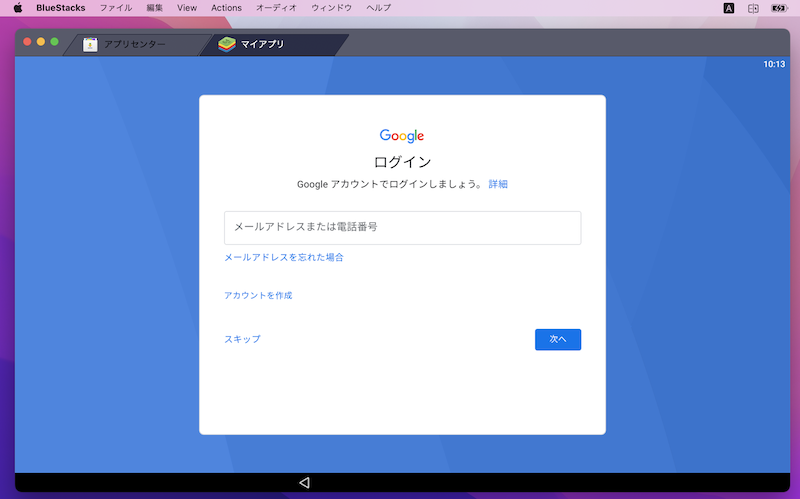800x499 pixels.
Task: Click the Android back triangle button
Action: point(304,483)
